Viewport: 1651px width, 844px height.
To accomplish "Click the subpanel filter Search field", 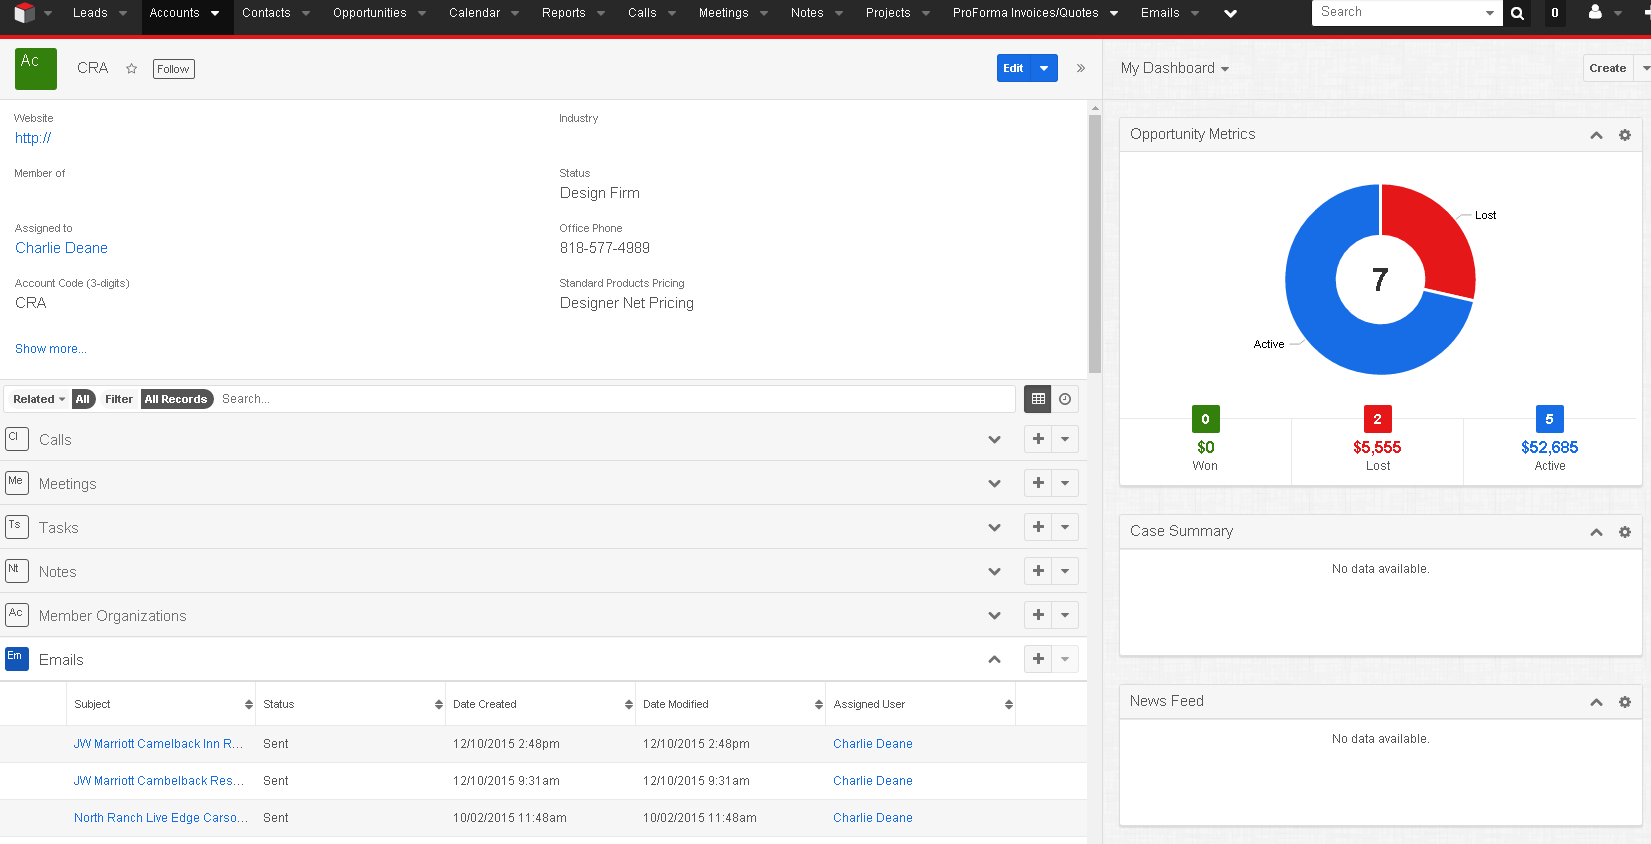I will (x=615, y=399).
